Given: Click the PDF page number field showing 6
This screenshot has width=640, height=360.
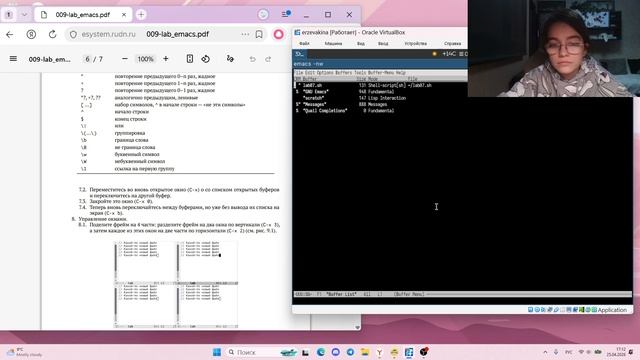Looking at the screenshot, I should point(87,59).
